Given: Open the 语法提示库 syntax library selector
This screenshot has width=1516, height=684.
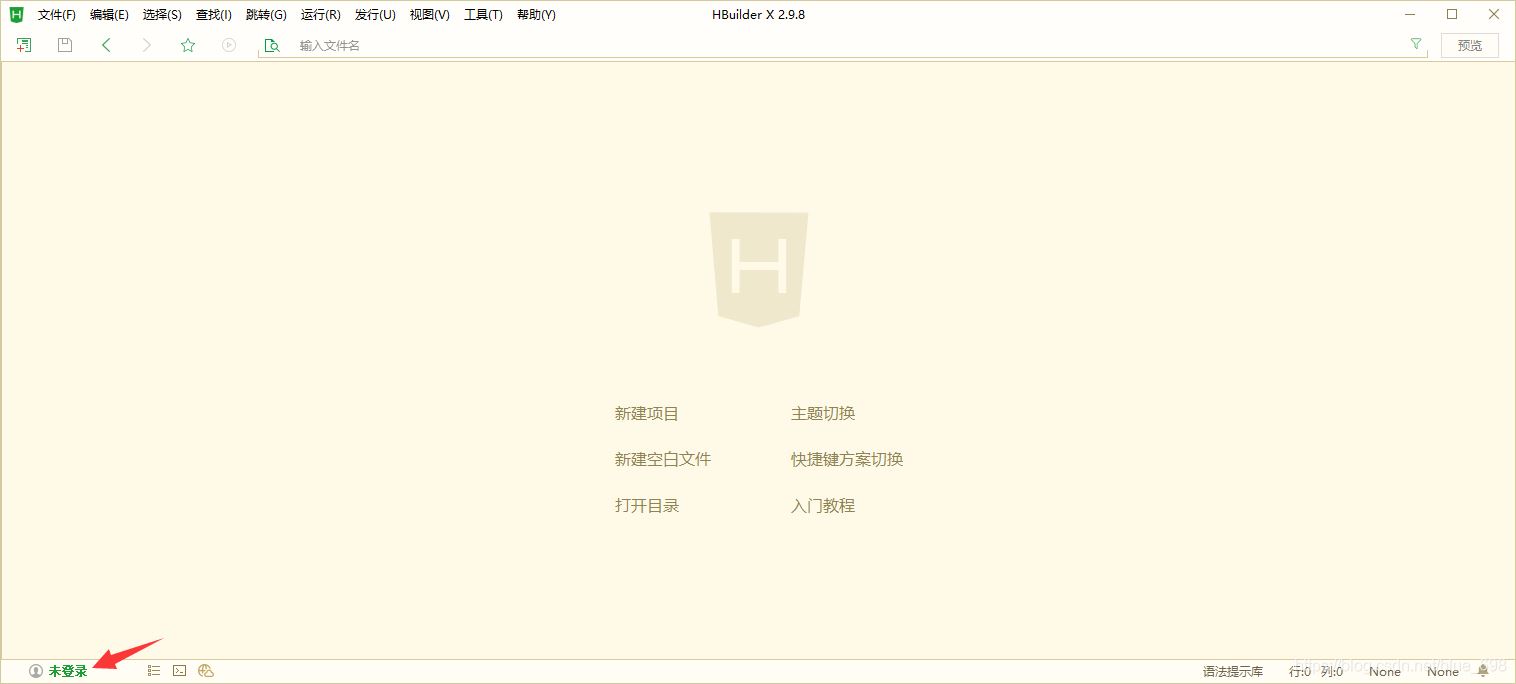Looking at the screenshot, I should pos(1231,671).
